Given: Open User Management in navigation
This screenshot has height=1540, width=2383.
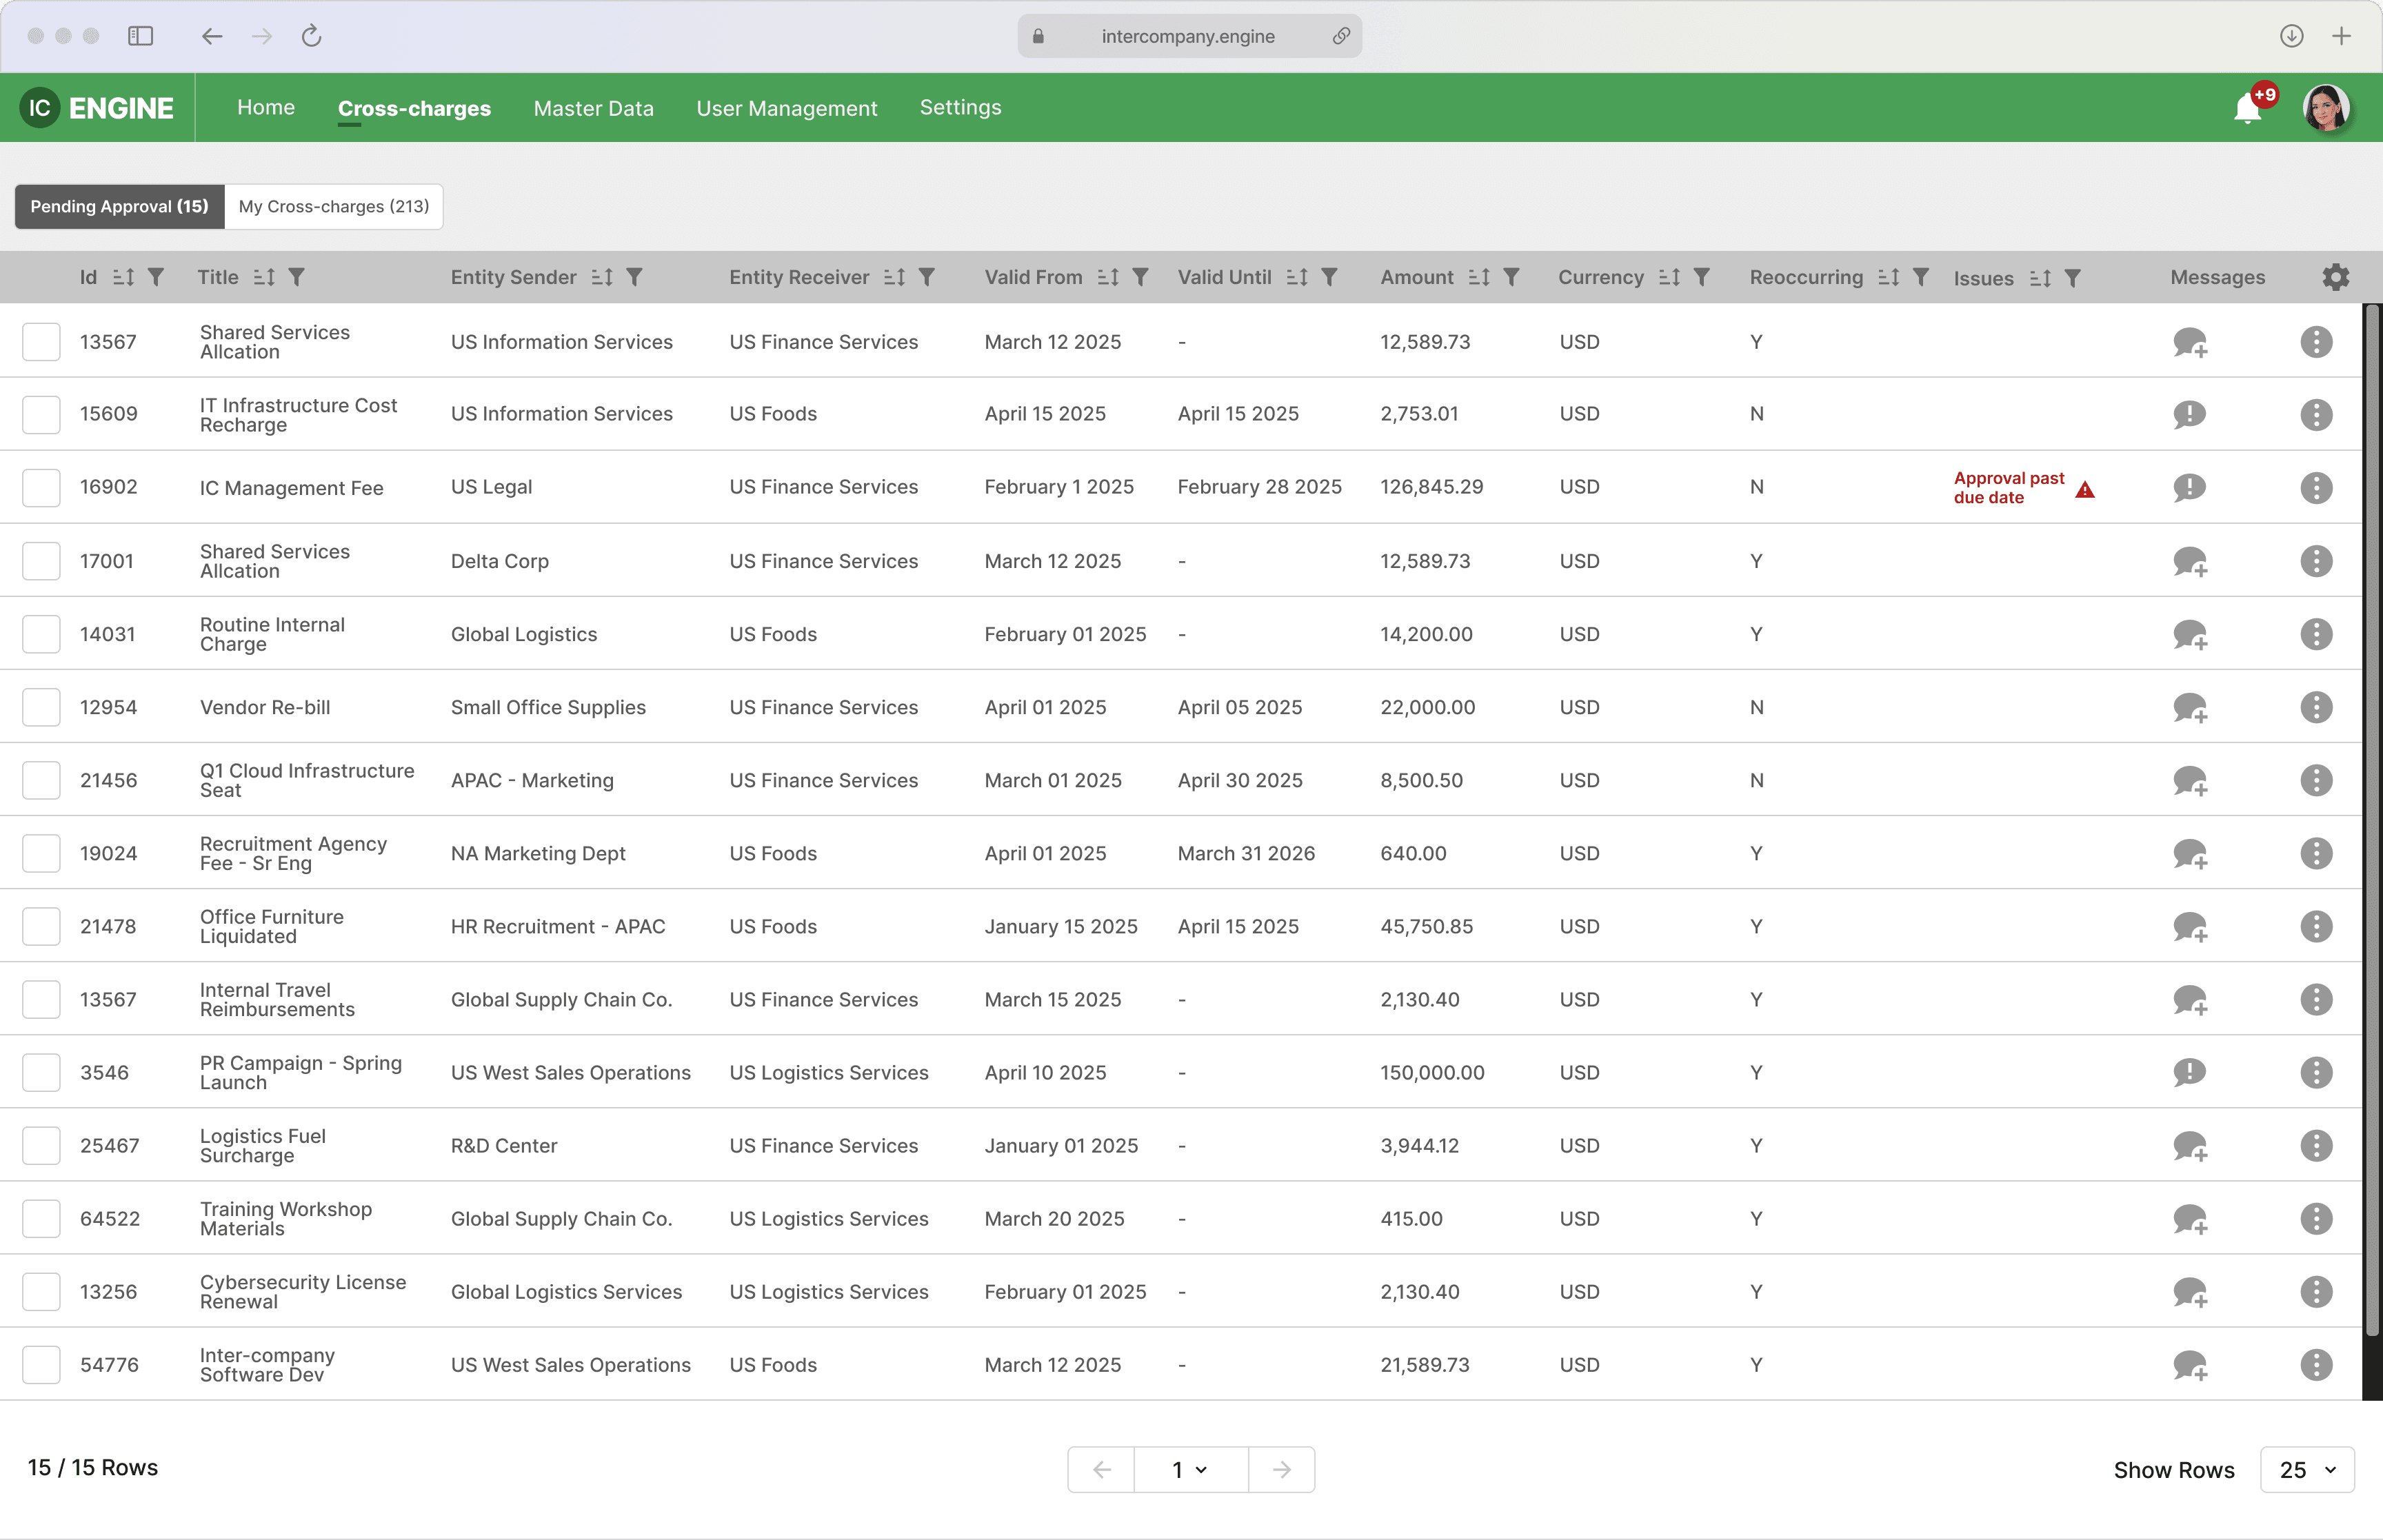Looking at the screenshot, I should tap(786, 108).
